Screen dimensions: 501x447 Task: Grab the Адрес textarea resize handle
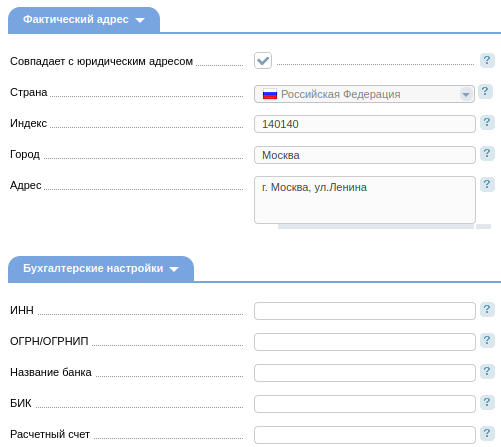tap(483, 227)
